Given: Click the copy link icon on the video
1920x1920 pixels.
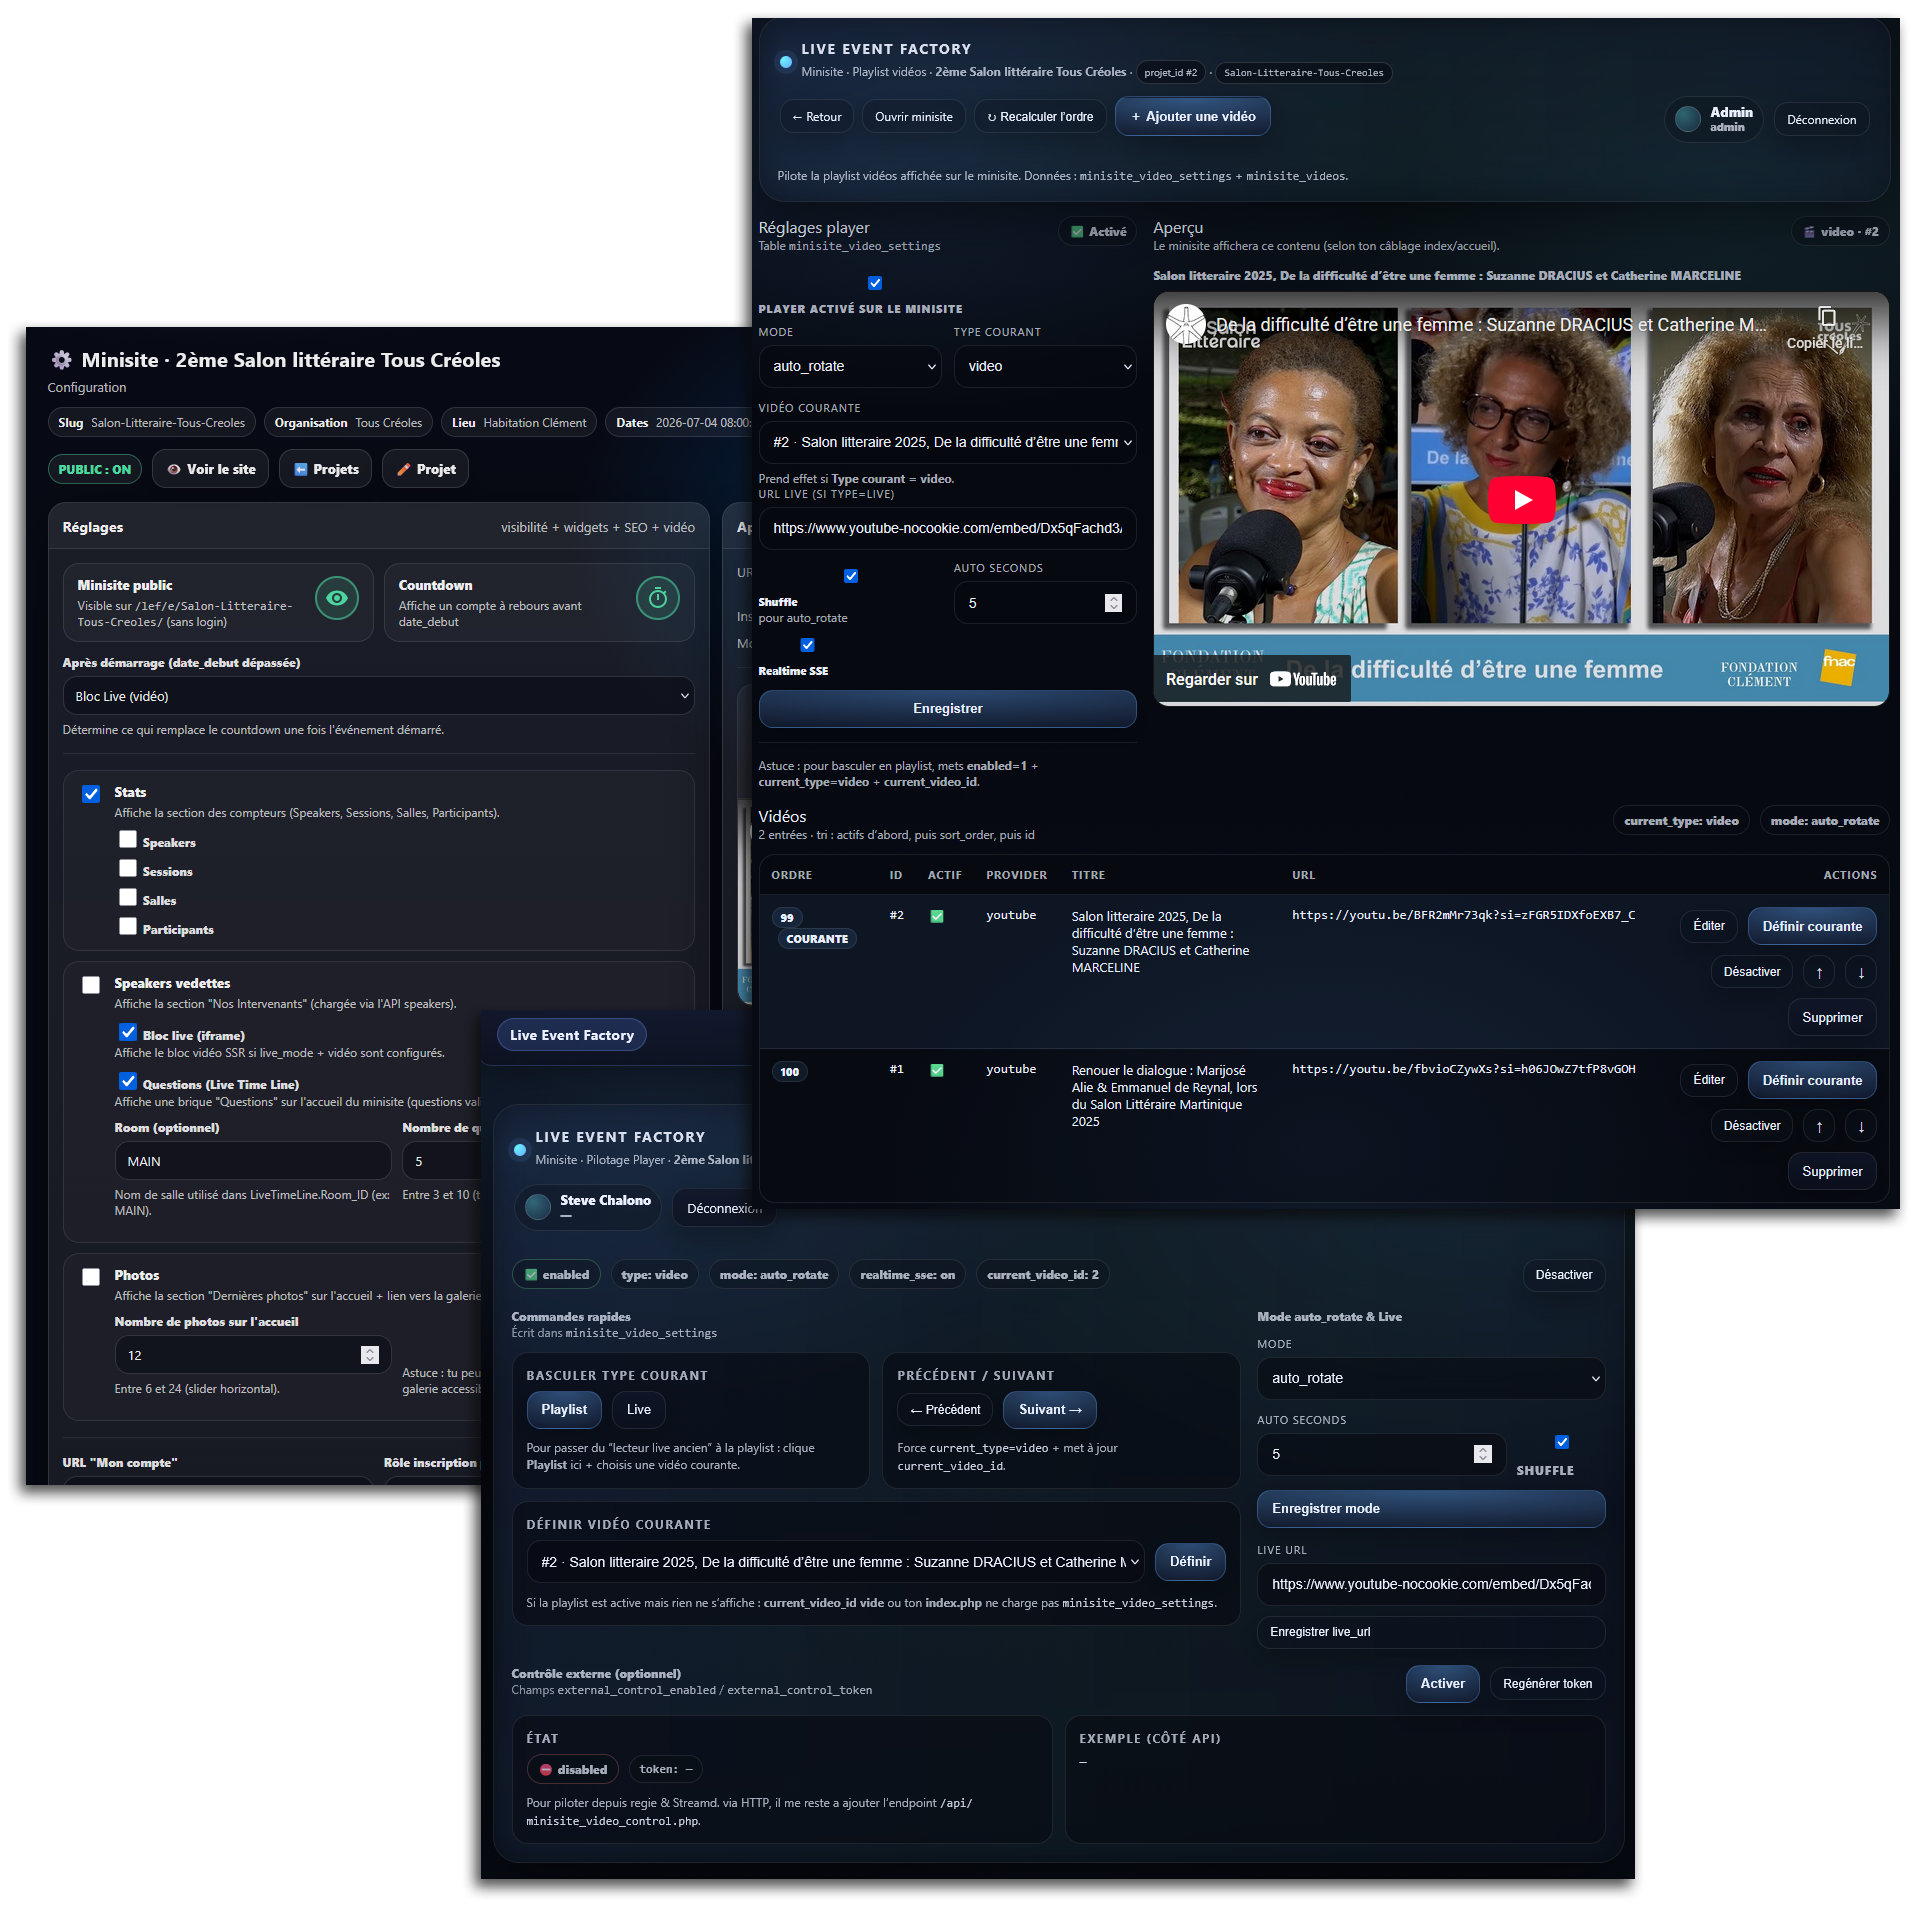Looking at the screenshot, I should coord(1827,318).
